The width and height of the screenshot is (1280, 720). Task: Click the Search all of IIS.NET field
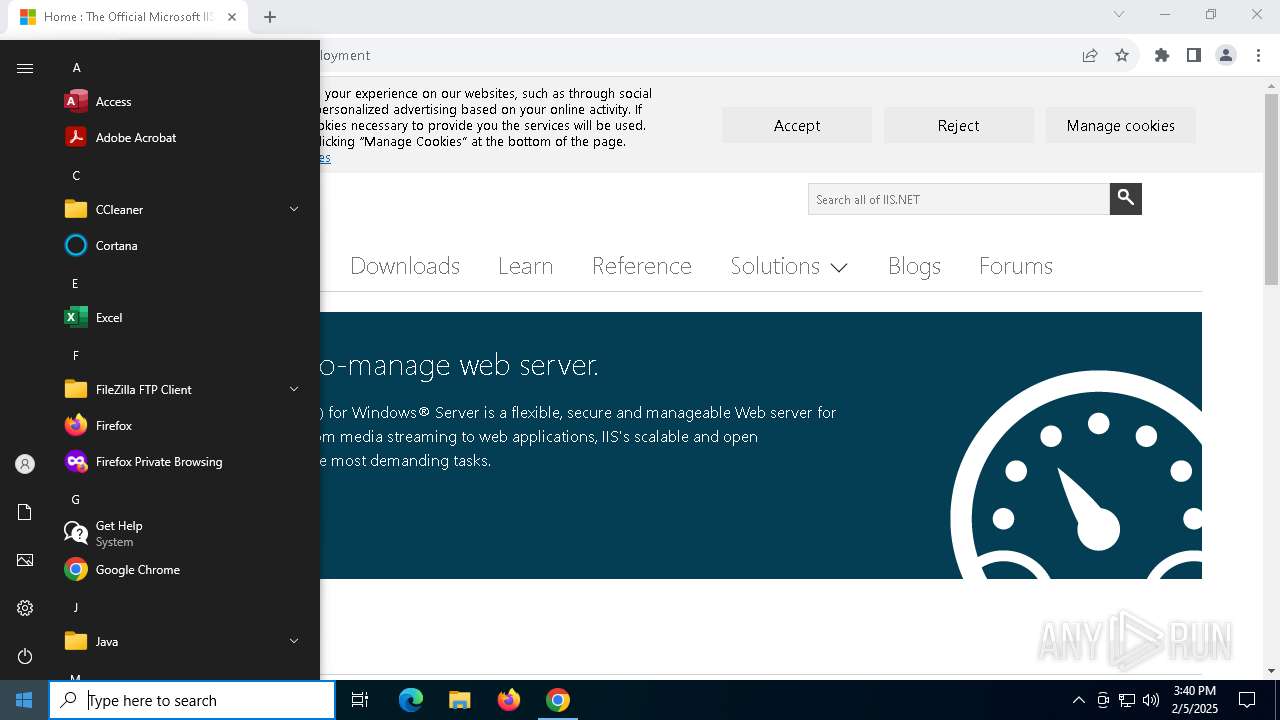pos(959,199)
